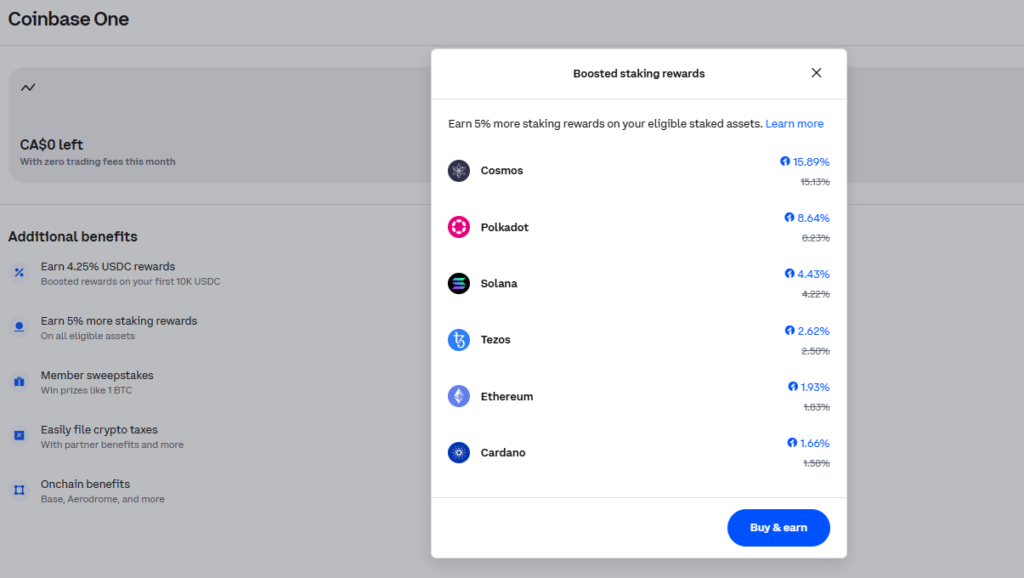Open the Learn more link
The image size is (1024, 578).
pyautogui.click(x=794, y=124)
